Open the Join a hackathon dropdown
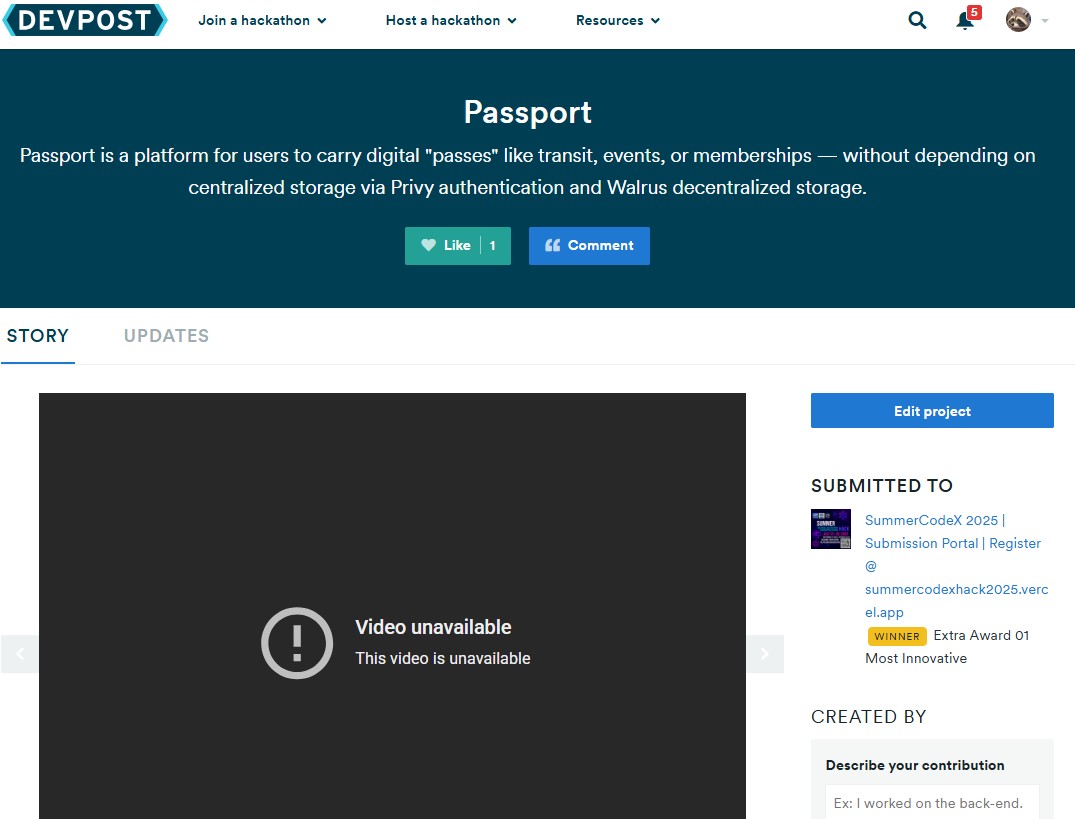1075x819 pixels. (262, 21)
